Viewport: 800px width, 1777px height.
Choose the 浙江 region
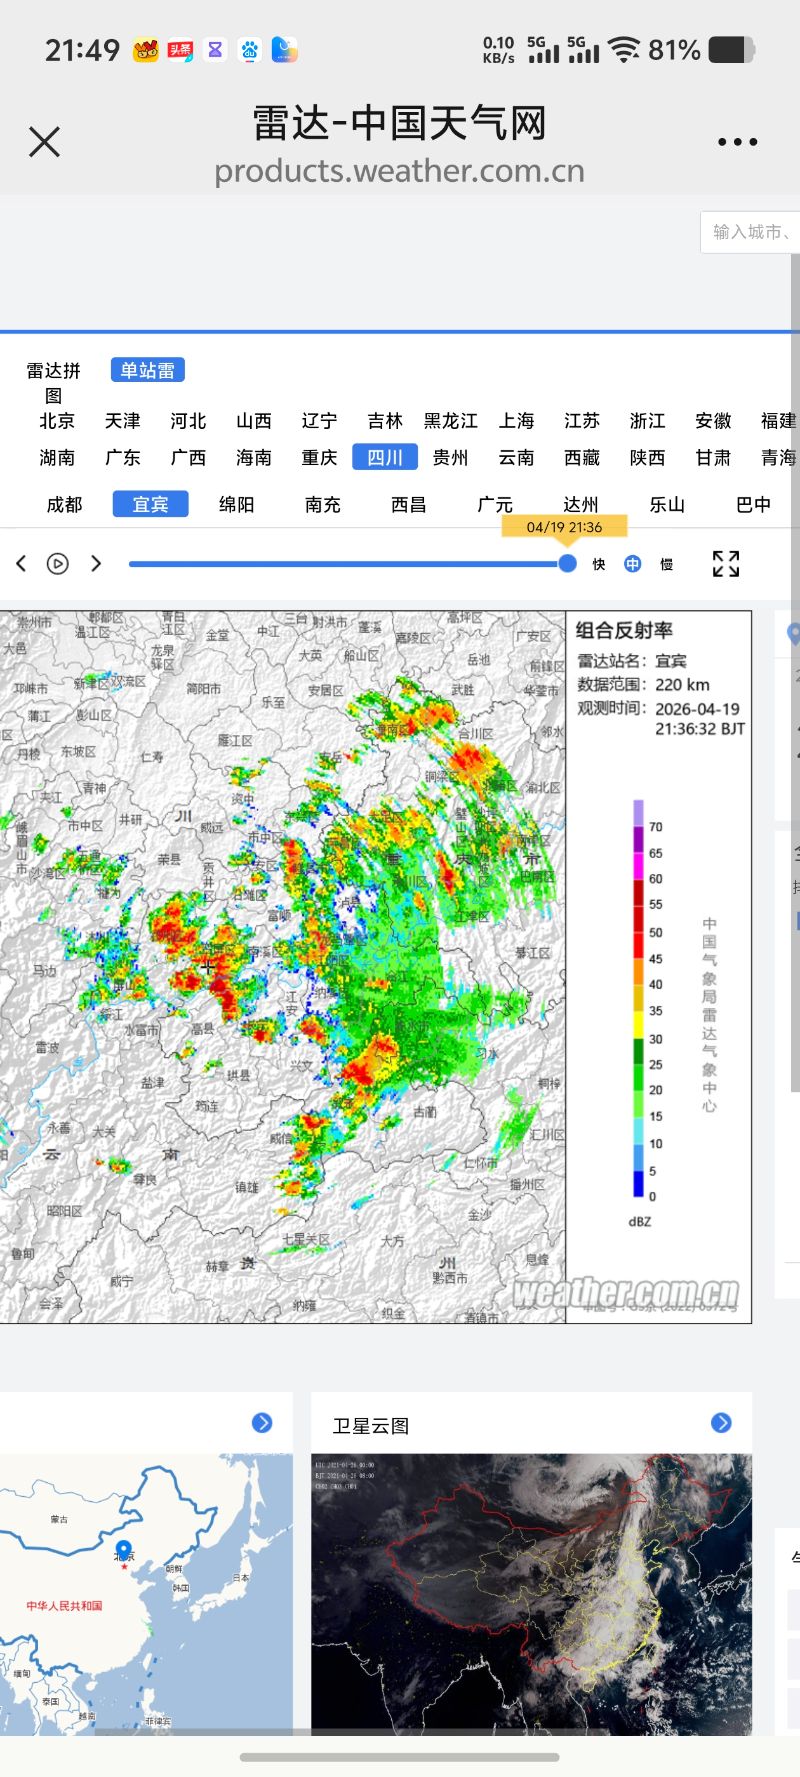coord(648,421)
